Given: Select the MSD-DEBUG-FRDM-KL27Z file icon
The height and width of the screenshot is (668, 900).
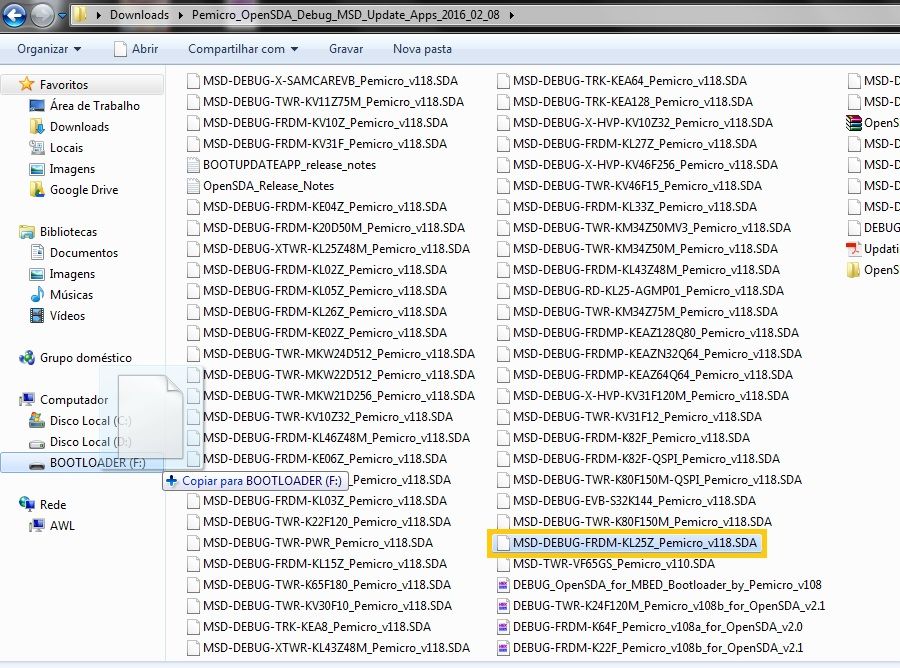Looking at the screenshot, I should [503, 144].
